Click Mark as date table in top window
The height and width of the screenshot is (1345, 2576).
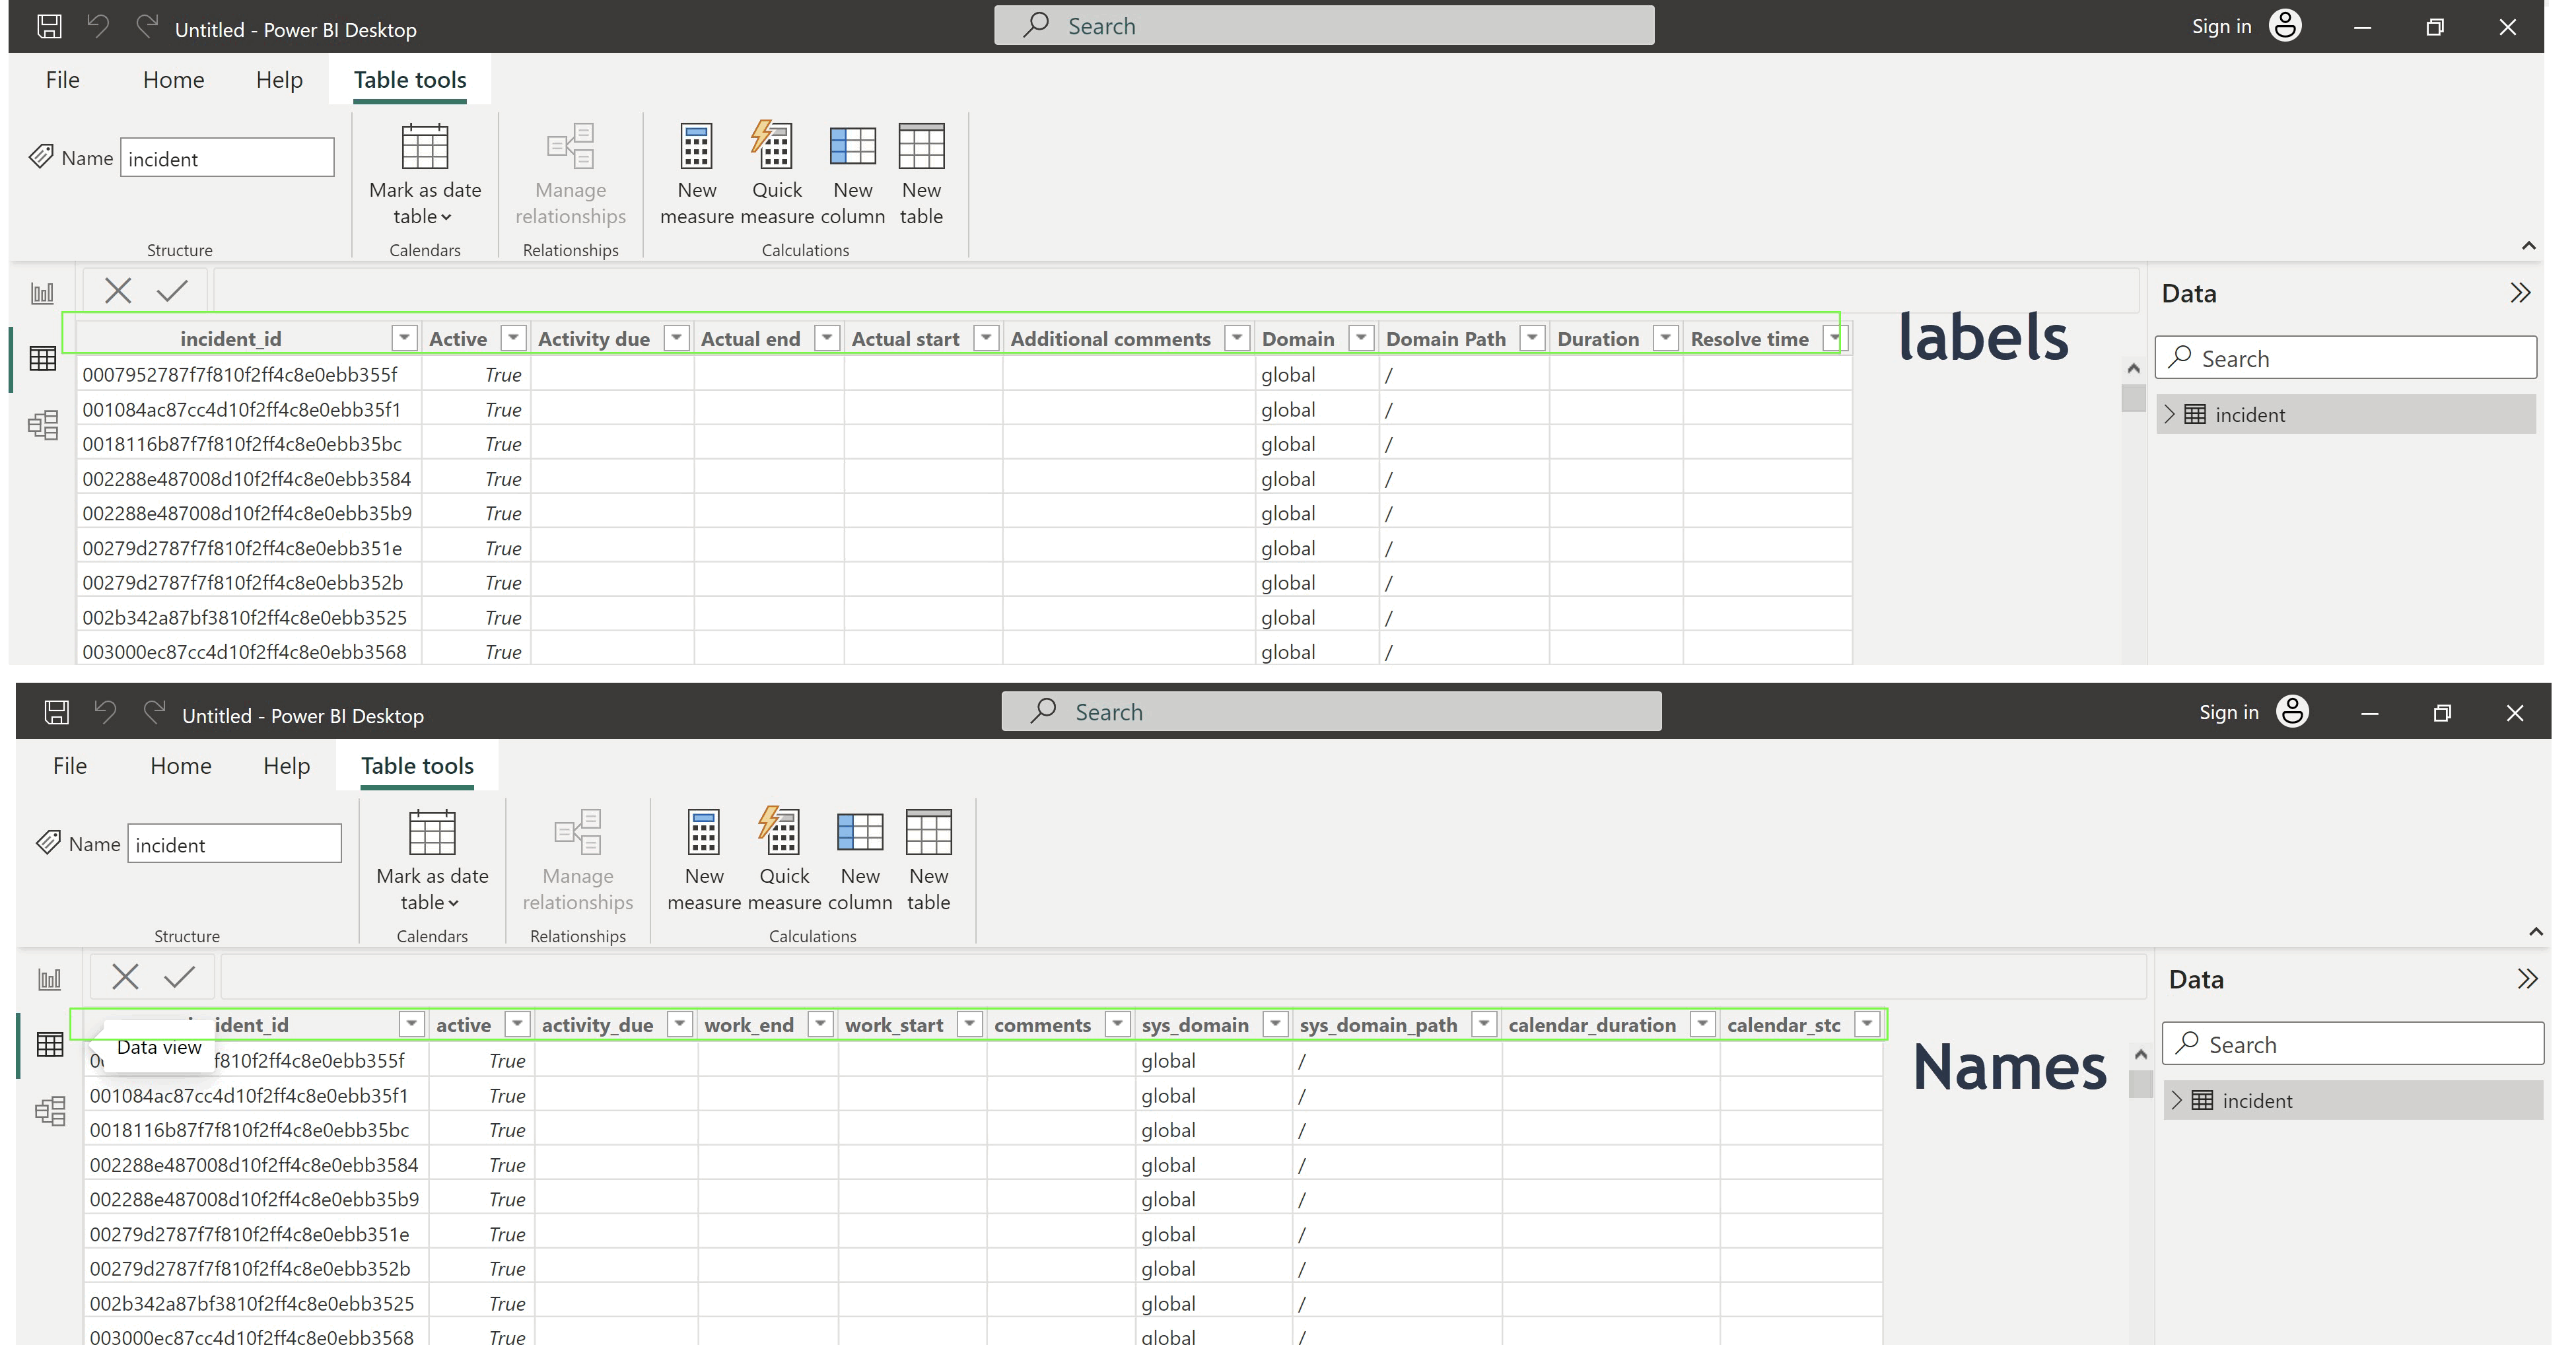pos(425,175)
